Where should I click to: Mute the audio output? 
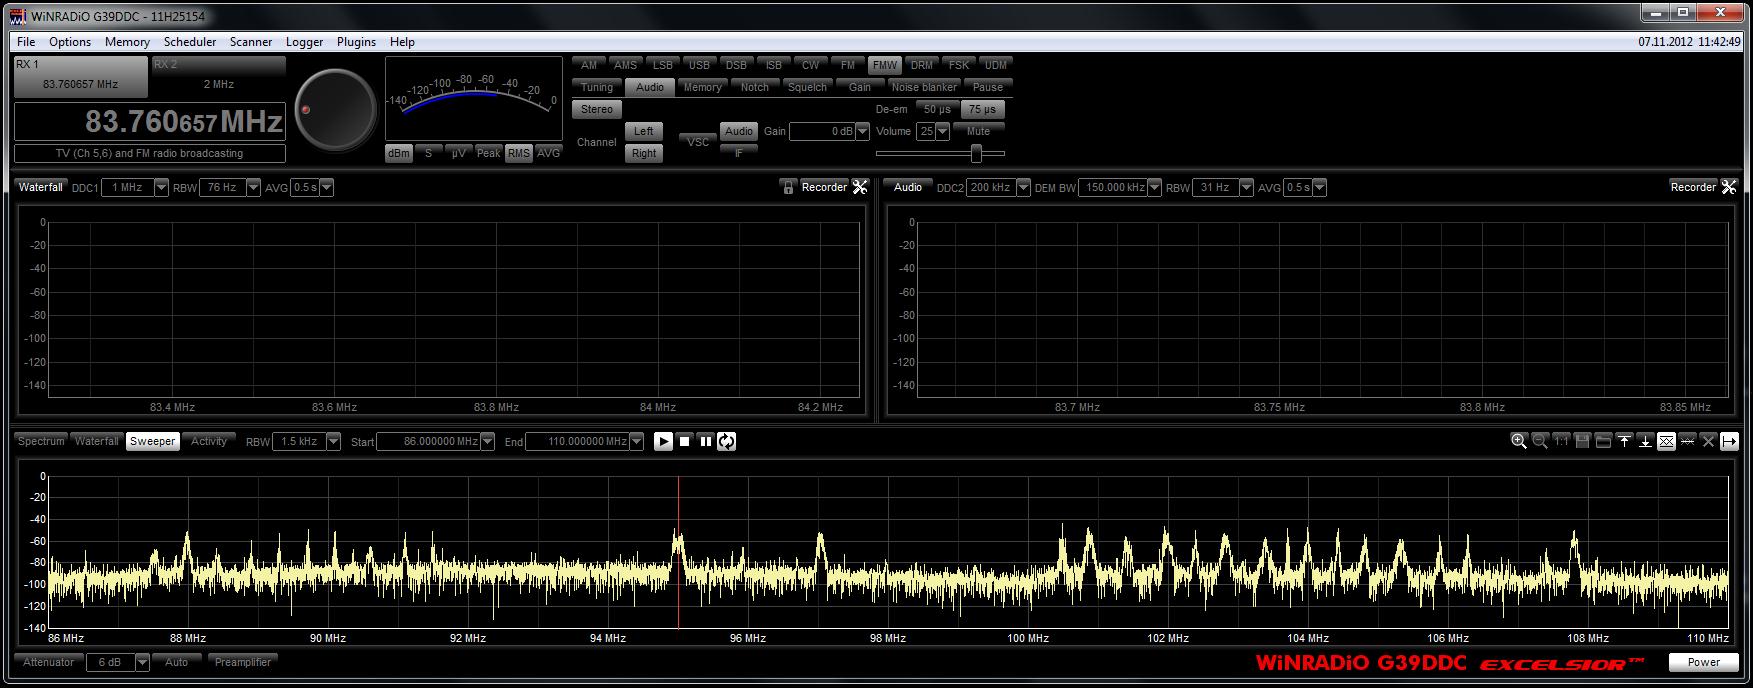pyautogui.click(x=979, y=131)
